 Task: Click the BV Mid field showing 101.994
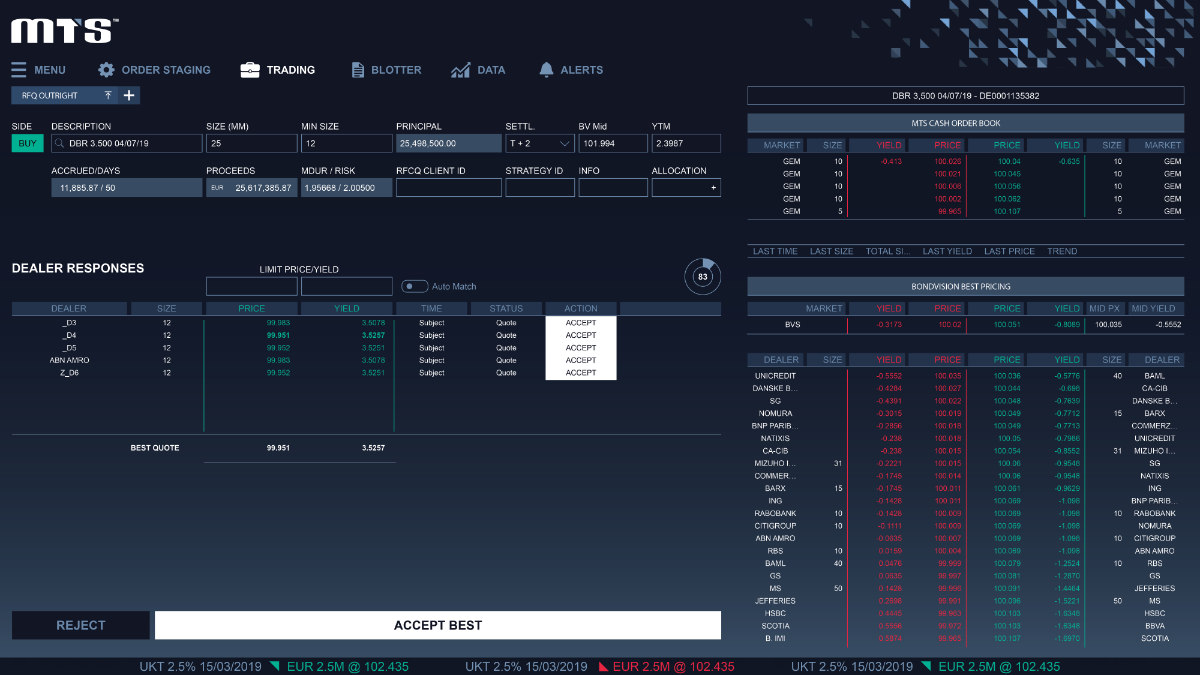pos(613,143)
